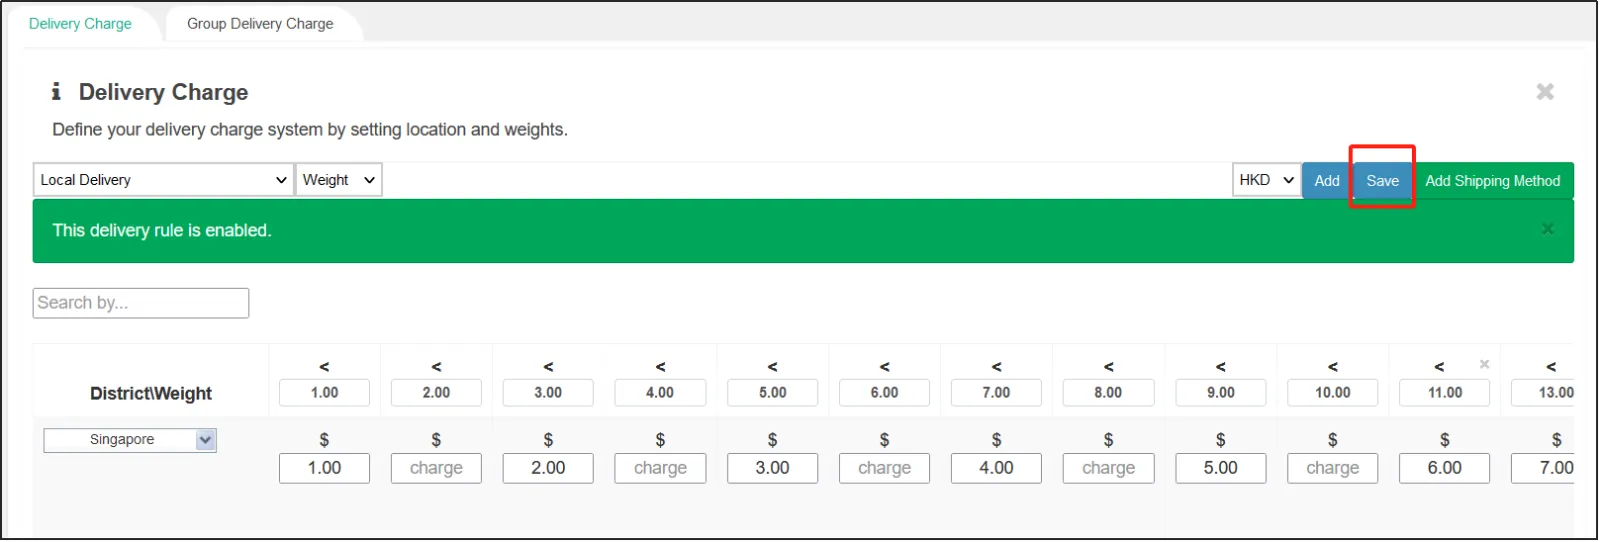Click the 1.00 weight threshold field
Viewport: 1600px width, 542px height.
tap(324, 393)
